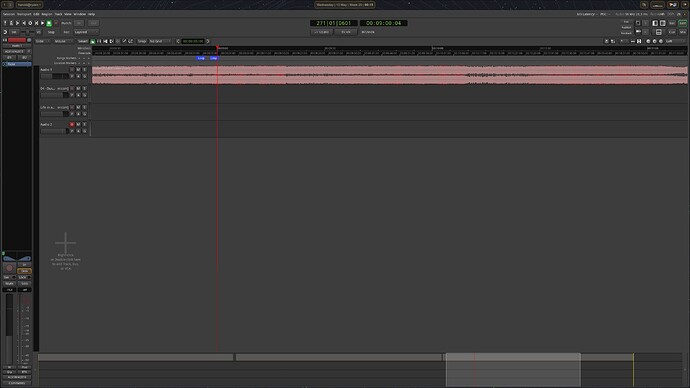Open the playlist button on Audio 1 track
Image resolution: width=690 pixels, height=388 pixels.
(x=72, y=76)
